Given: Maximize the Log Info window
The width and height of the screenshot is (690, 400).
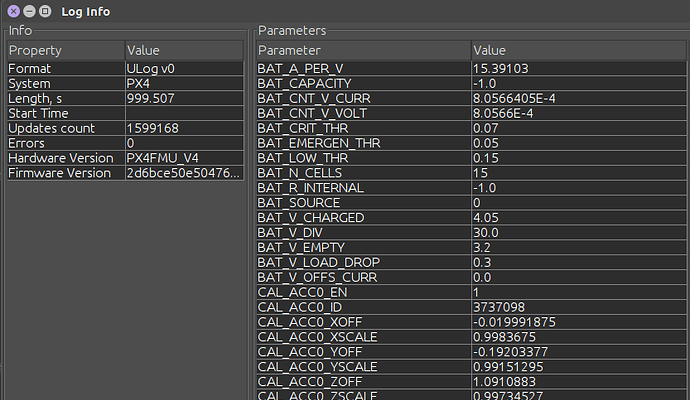Looking at the screenshot, I should pyautogui.click(x=45, y=11).
